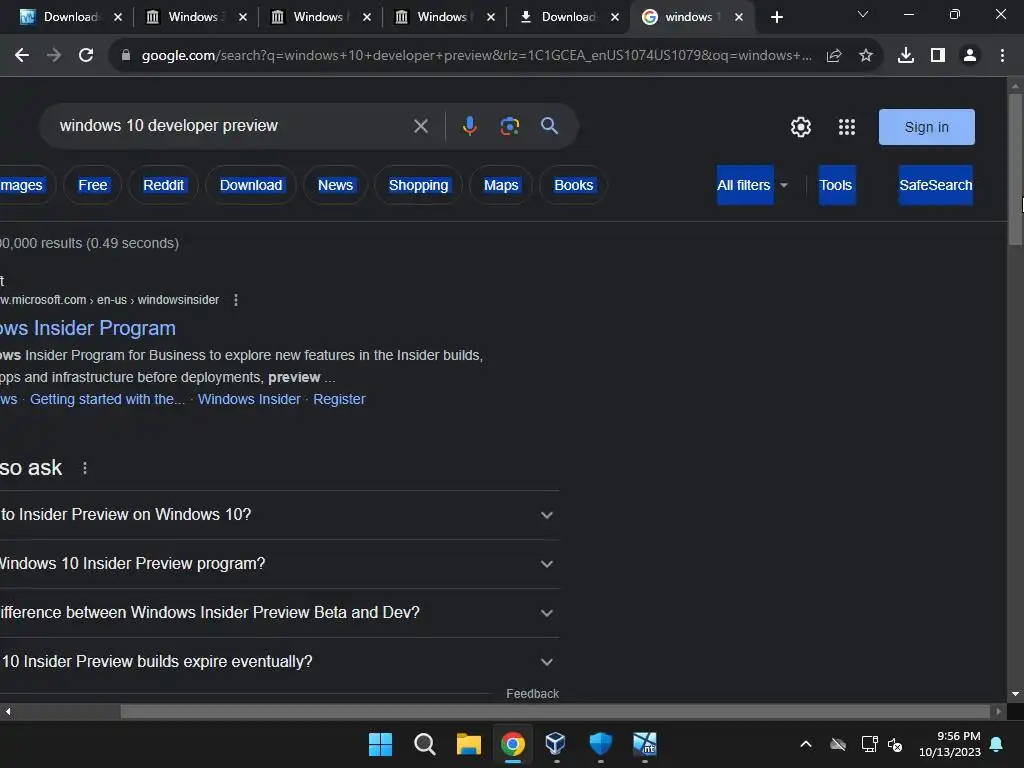Viewport: 1024px width, 768px height.
Task: Select the Maps filter chip
Action: coord(501,185)
